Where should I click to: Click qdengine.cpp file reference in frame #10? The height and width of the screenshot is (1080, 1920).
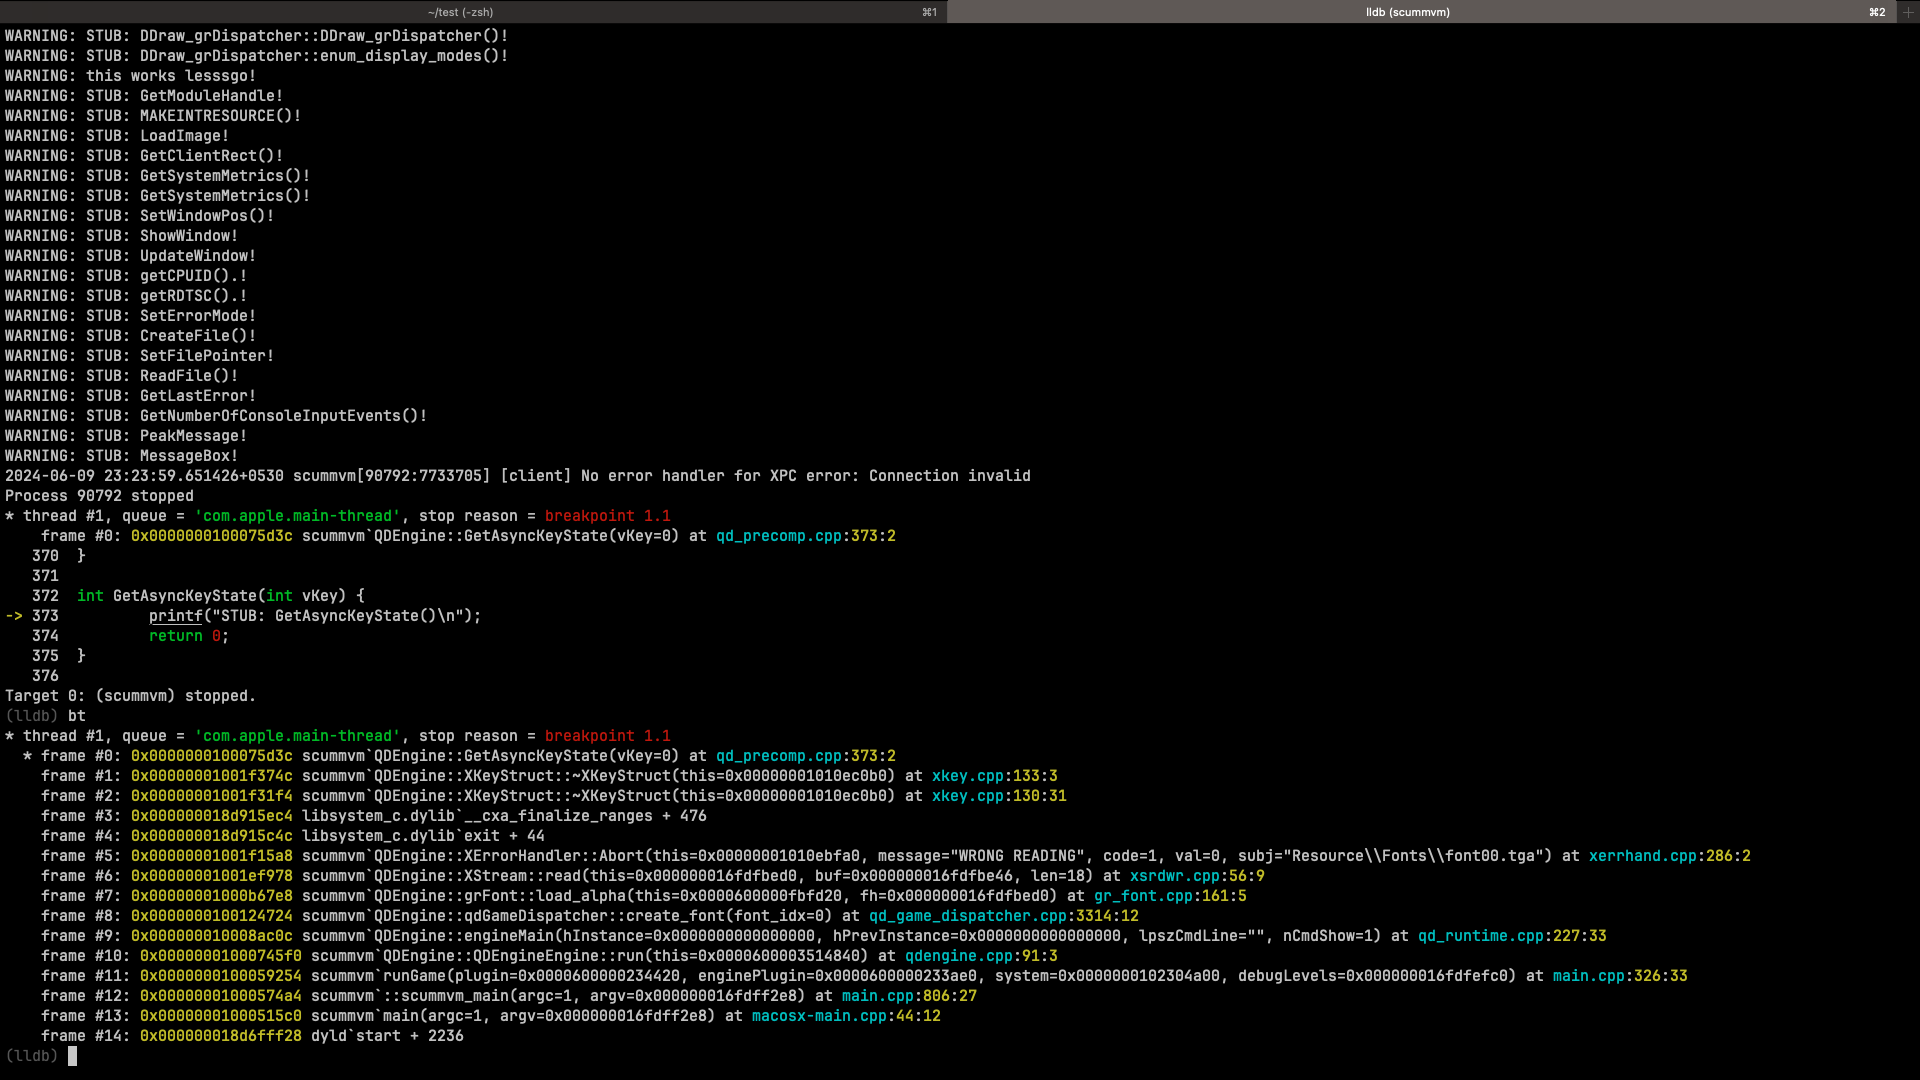click(958, 956)
